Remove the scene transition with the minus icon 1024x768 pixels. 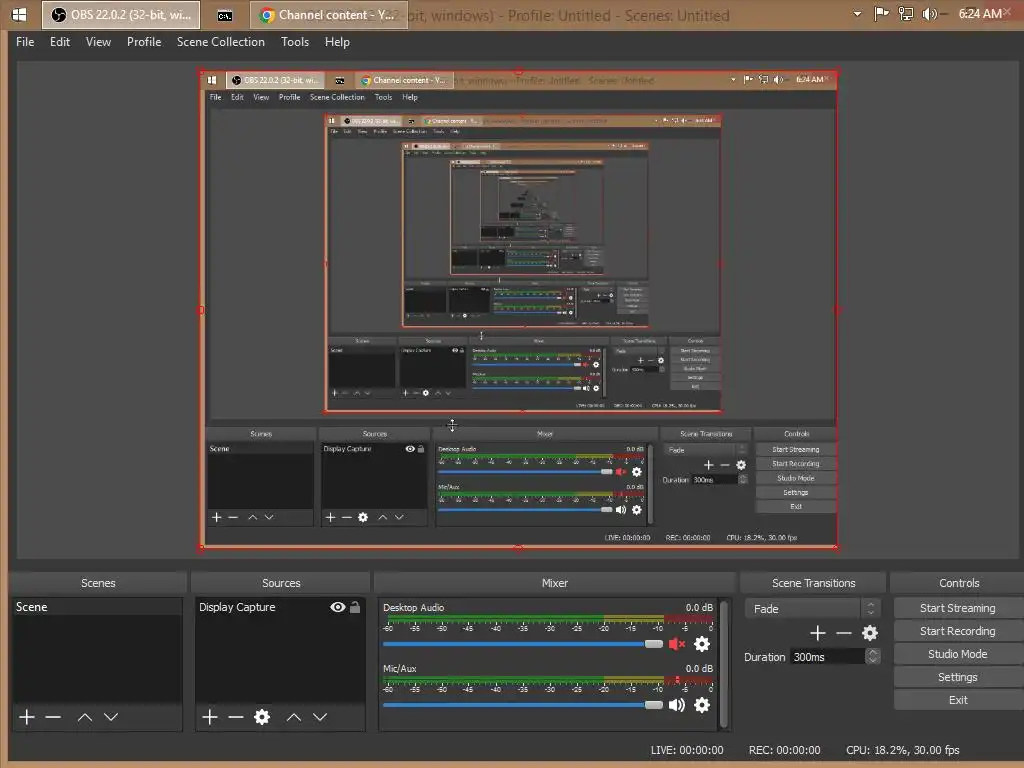(x=844, y=633)
